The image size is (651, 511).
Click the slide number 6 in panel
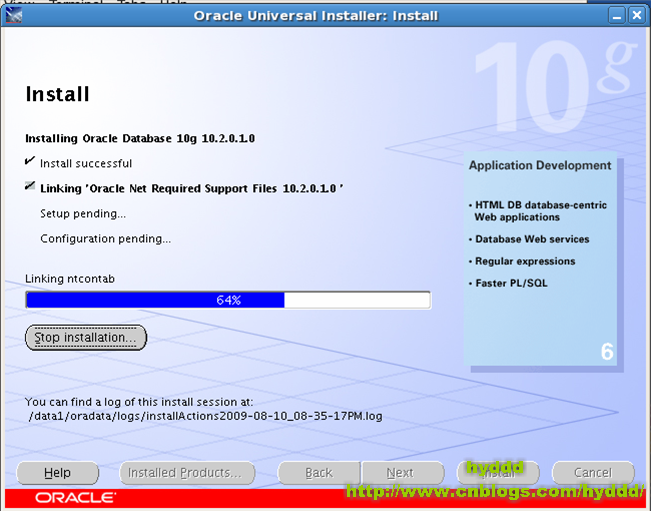(607, 352)
